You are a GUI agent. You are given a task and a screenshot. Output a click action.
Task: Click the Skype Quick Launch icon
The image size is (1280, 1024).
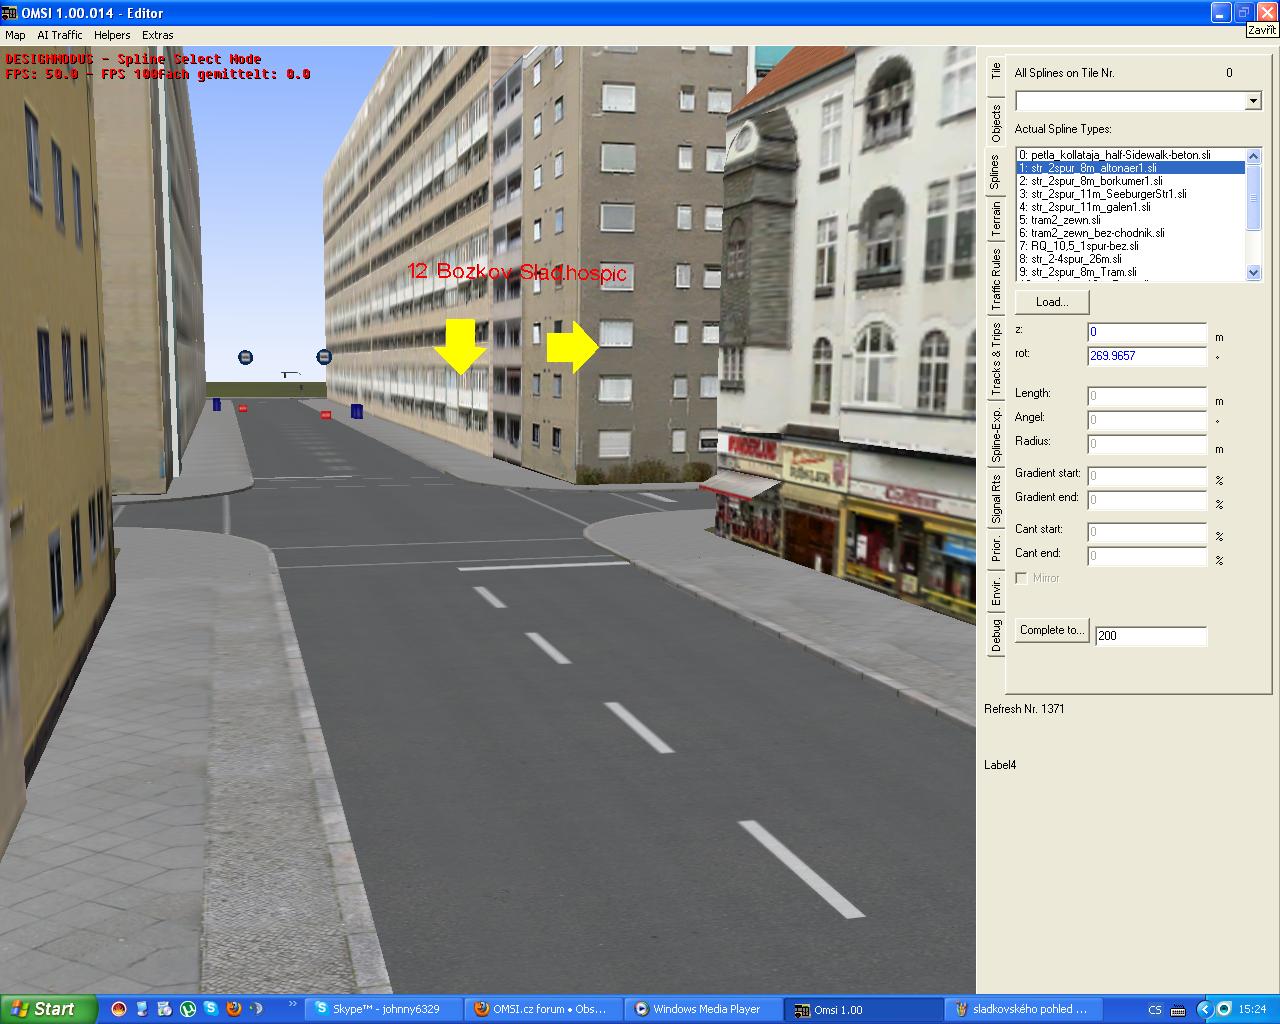(210, 1009)
